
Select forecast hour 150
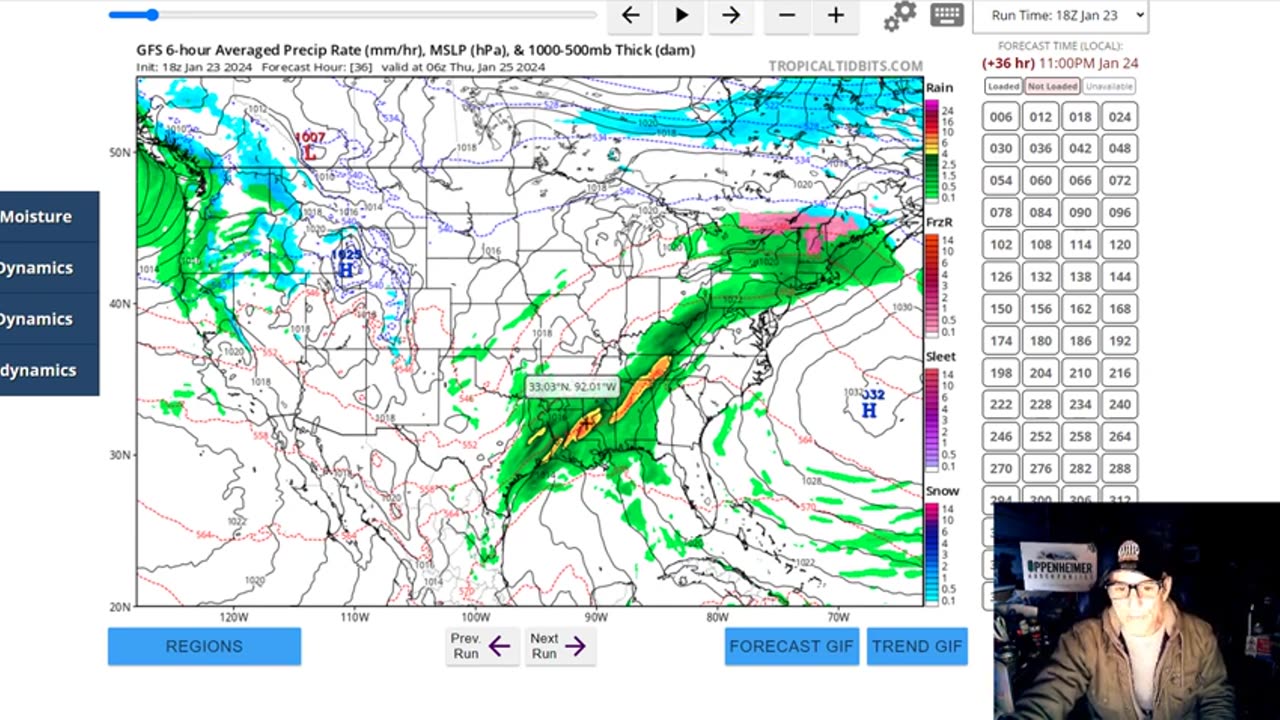pos(1001,309)
